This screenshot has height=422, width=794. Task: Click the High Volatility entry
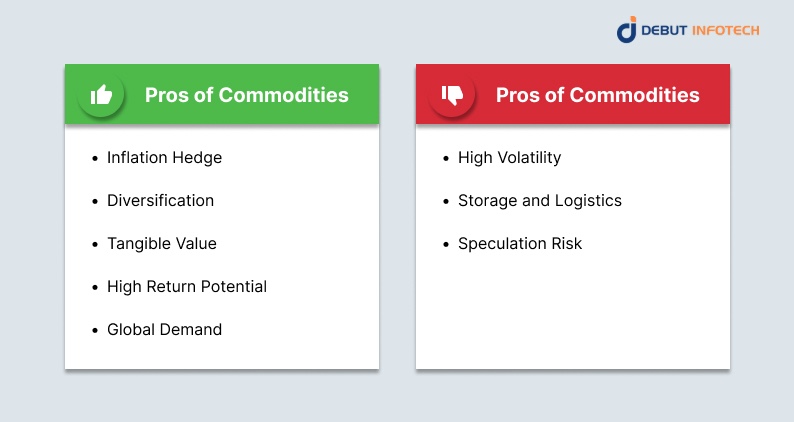point(509,158)
